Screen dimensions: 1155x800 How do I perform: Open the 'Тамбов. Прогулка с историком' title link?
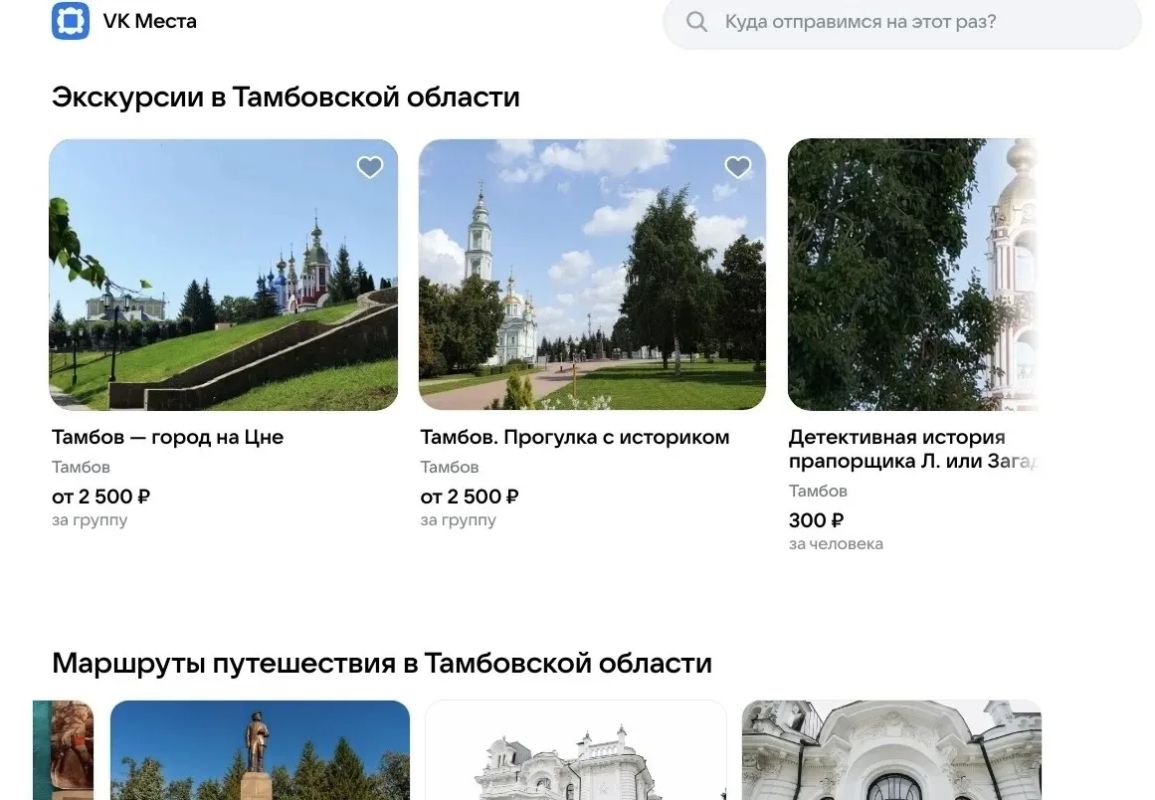[575, 437]
